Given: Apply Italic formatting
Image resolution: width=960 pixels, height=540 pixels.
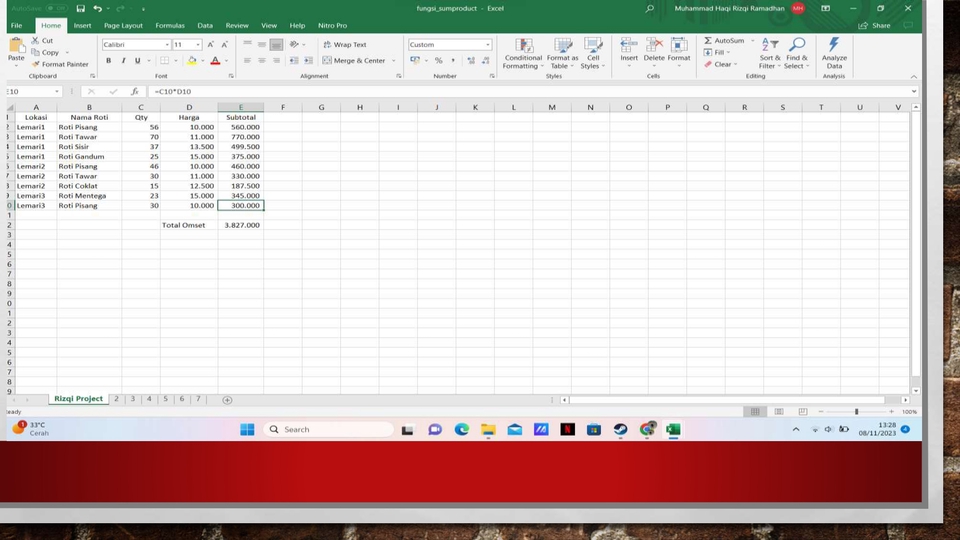Looking at the screenshot, I should coord(123,61).
